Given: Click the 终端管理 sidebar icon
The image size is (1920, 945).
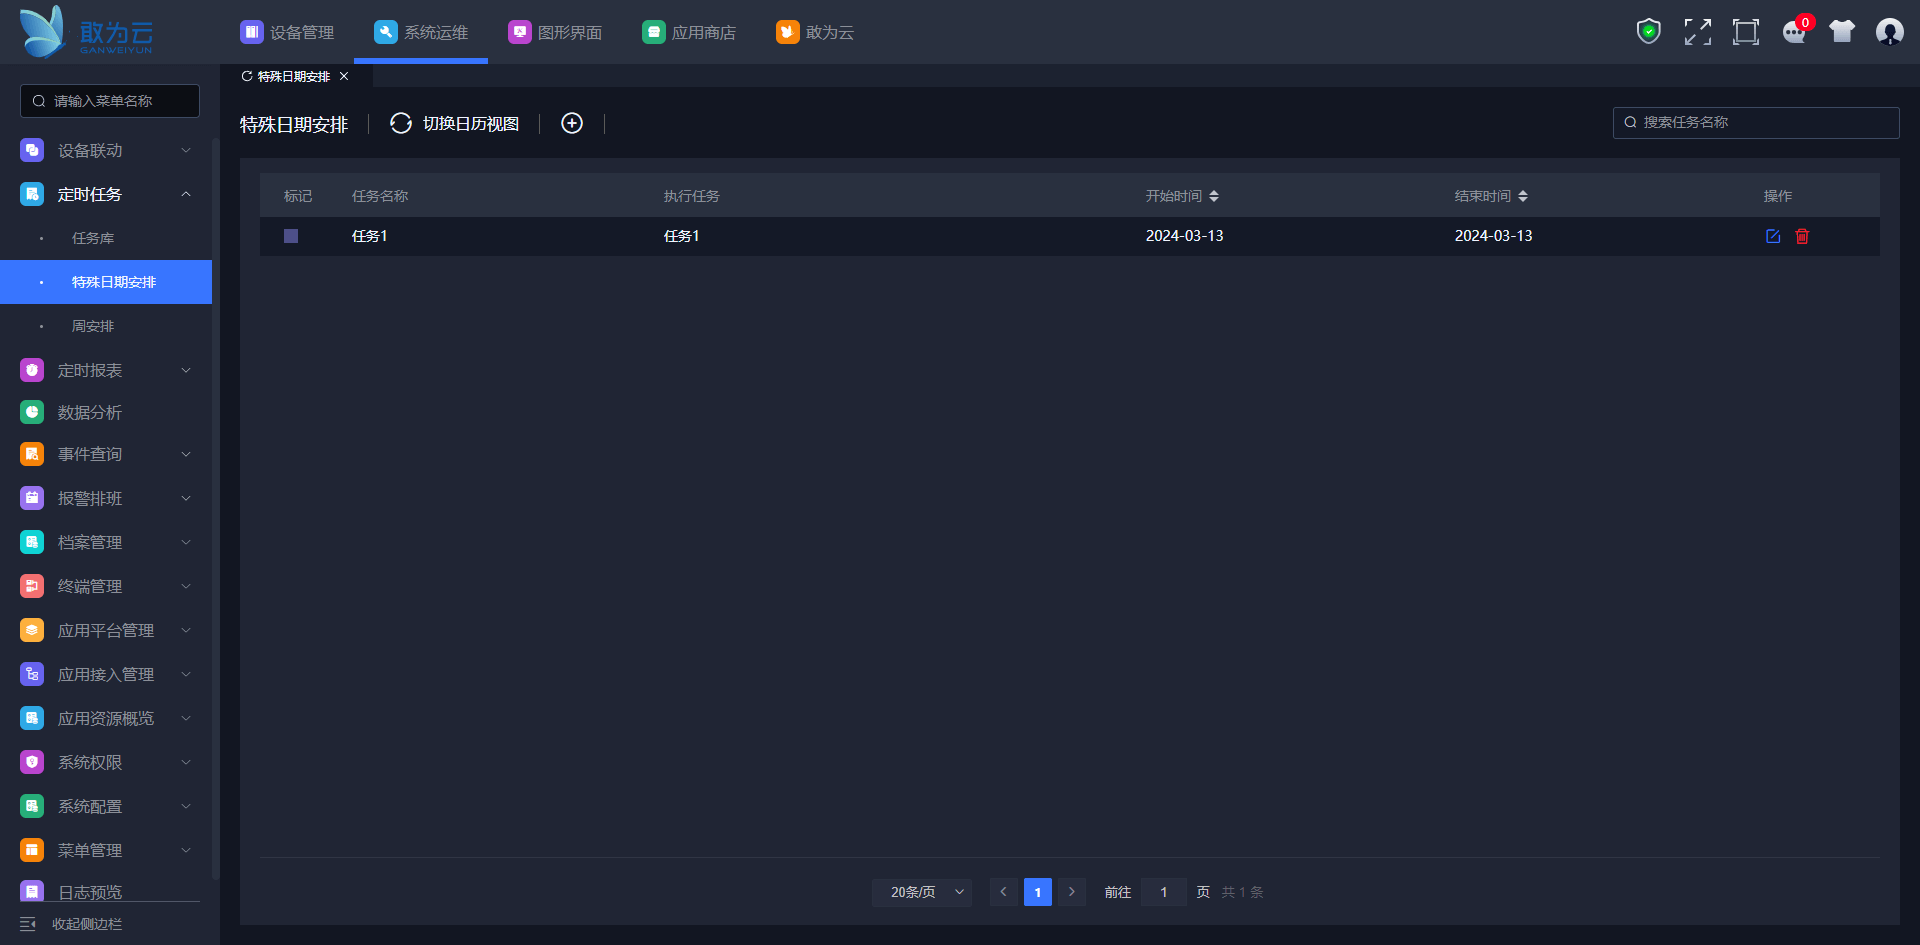Looking at the screenshot, I should pyautogui.click(x=32, y=586).
